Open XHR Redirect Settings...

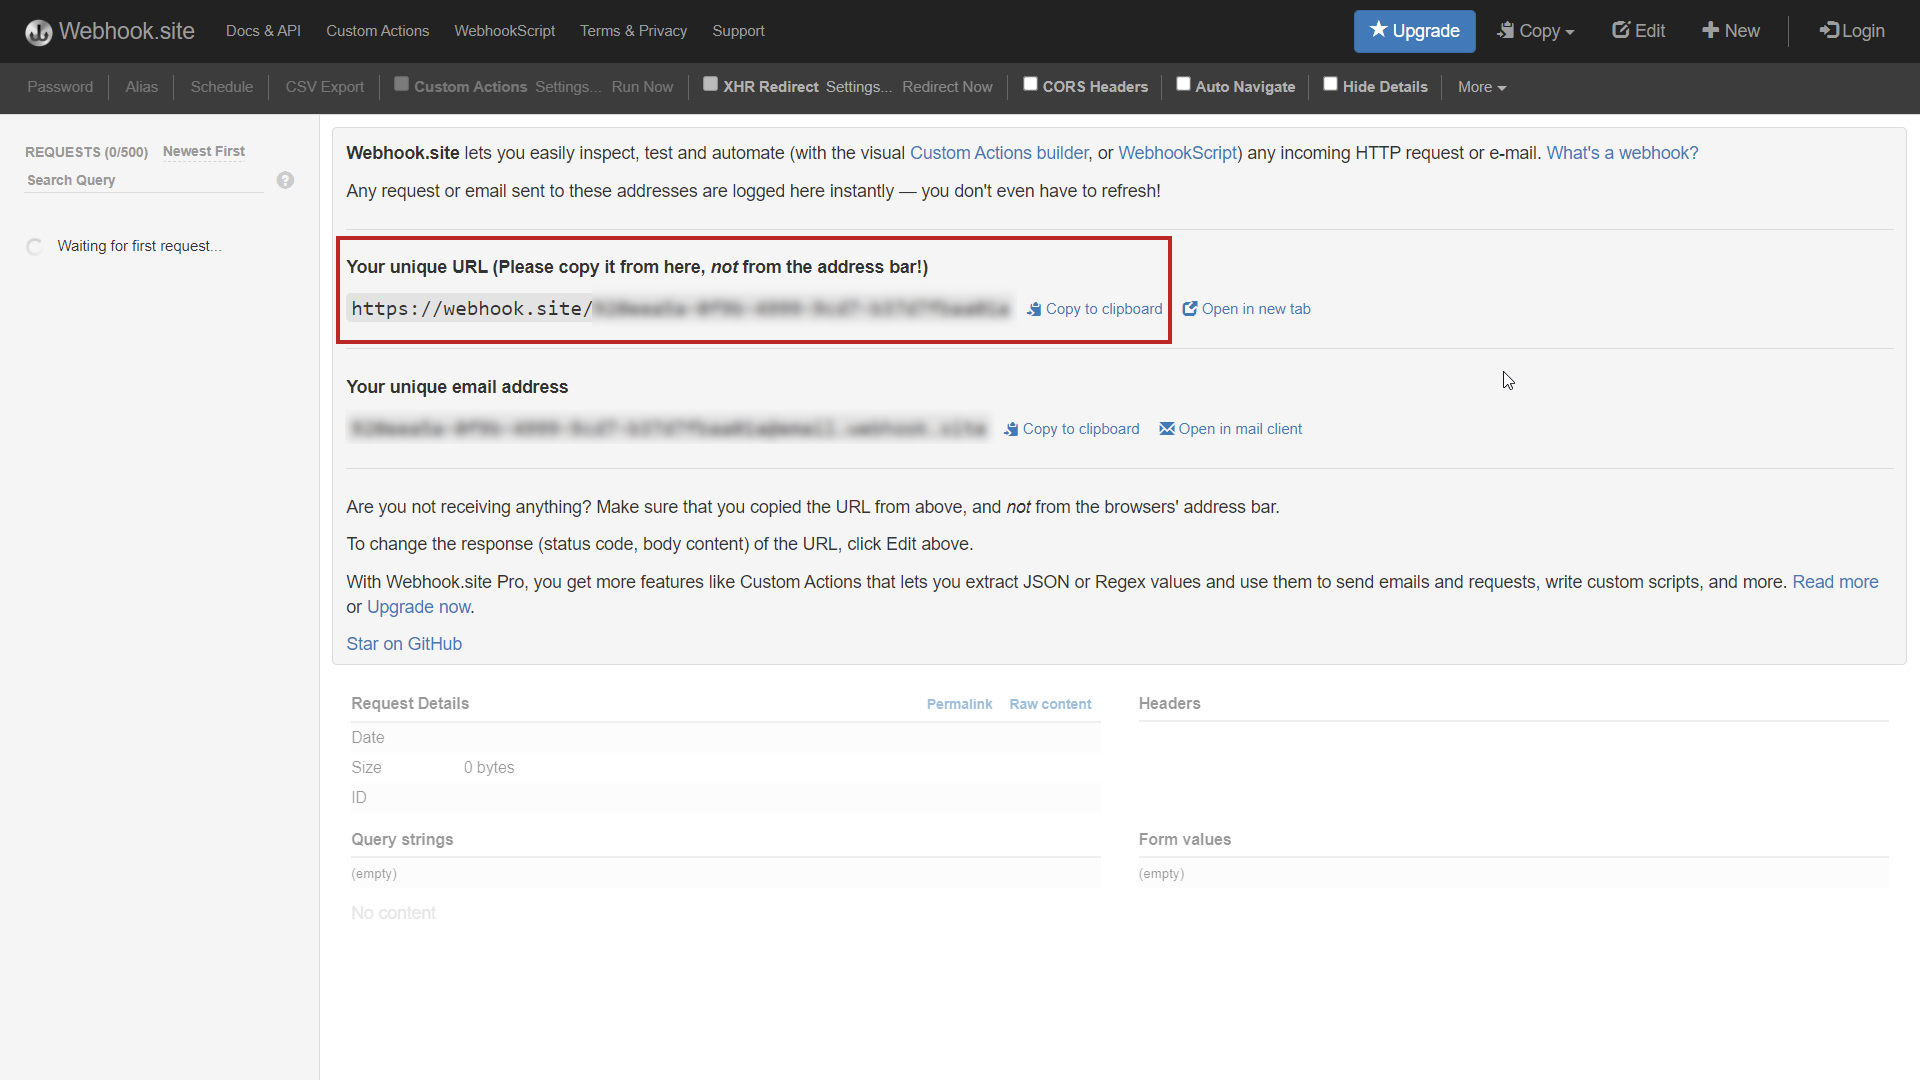[858, 87]
